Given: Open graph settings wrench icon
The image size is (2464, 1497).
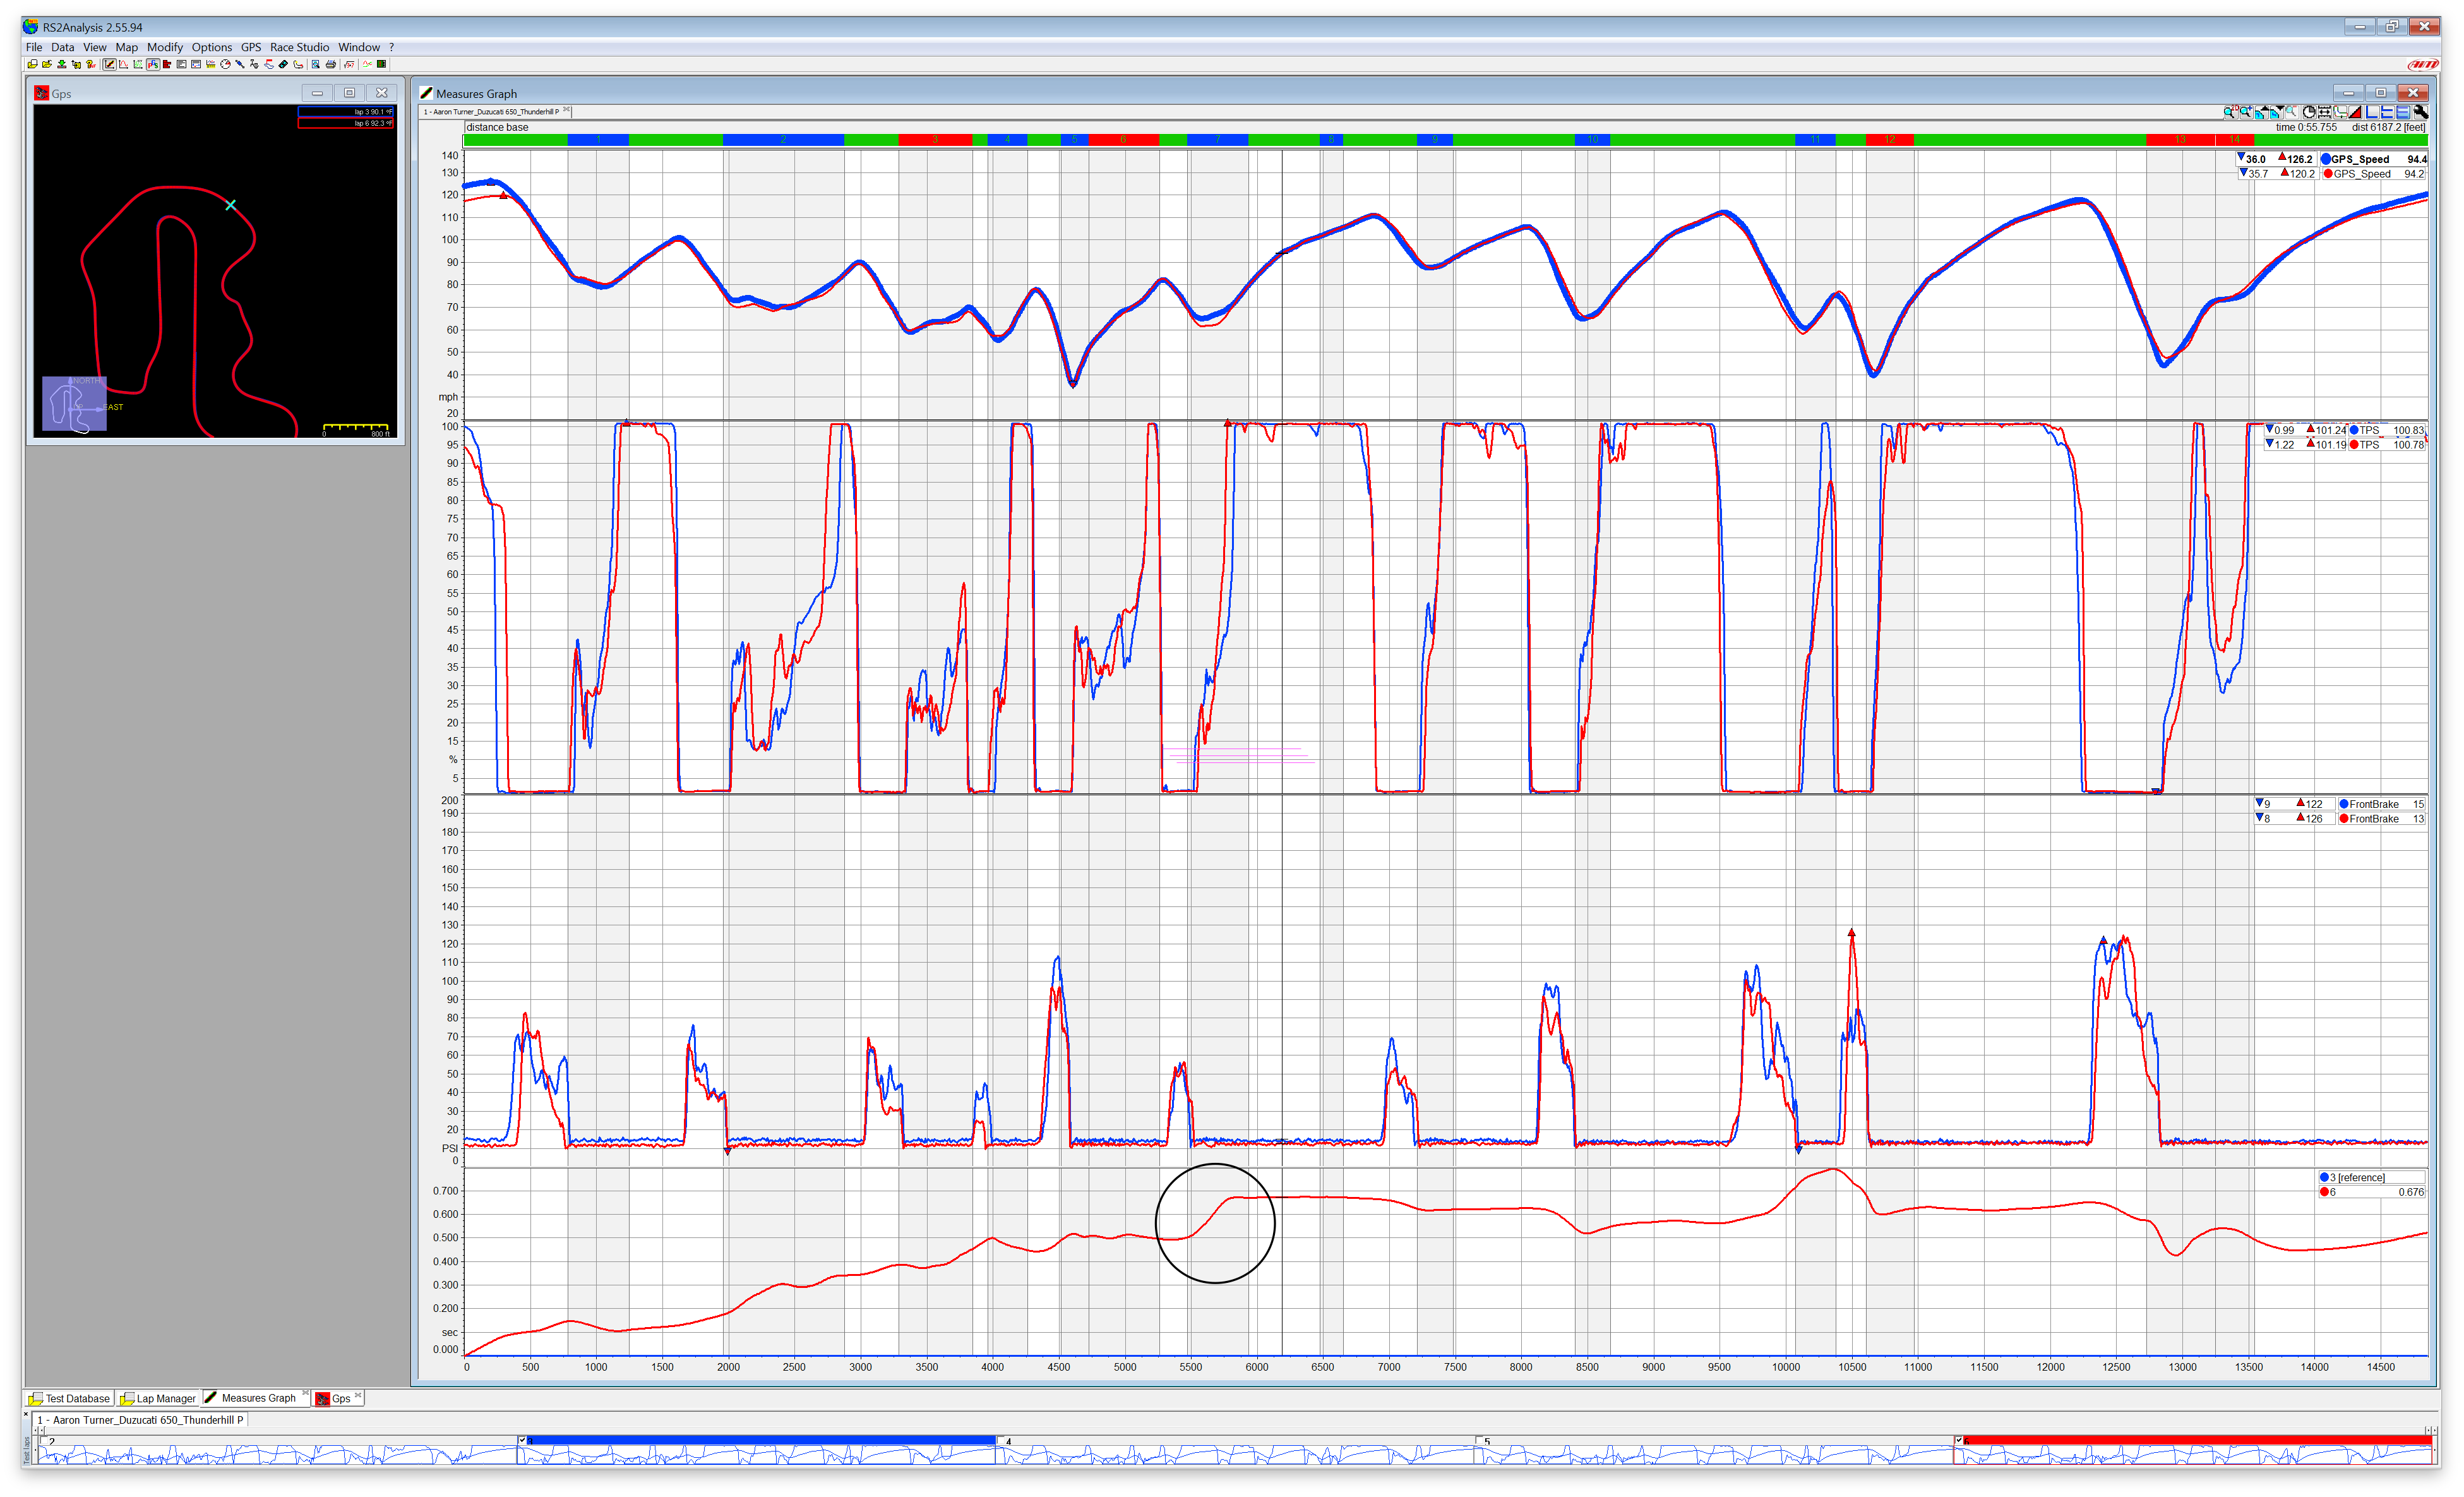Looking at the screenshot, I should tap(2421, 113).
